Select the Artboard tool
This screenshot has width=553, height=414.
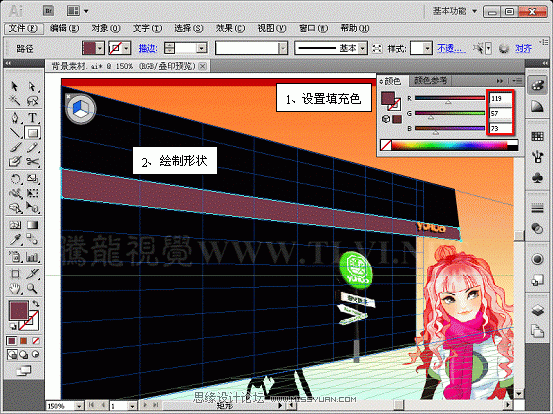(14, 273)
